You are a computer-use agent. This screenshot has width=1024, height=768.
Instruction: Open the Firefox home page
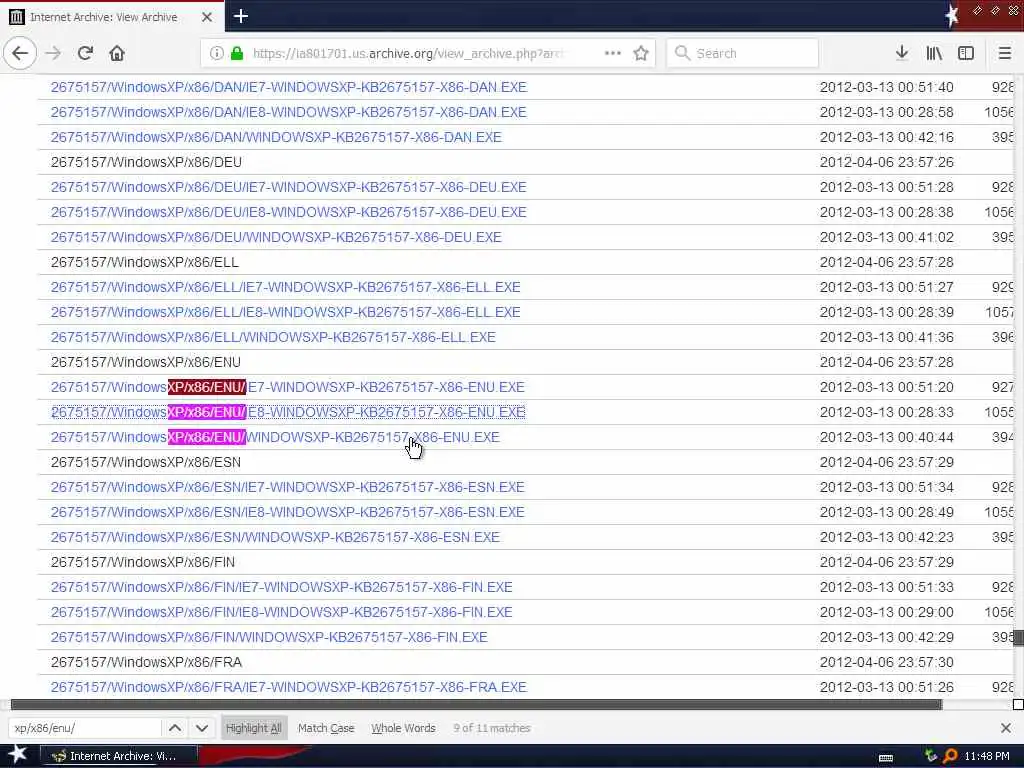tap(117, 53)
